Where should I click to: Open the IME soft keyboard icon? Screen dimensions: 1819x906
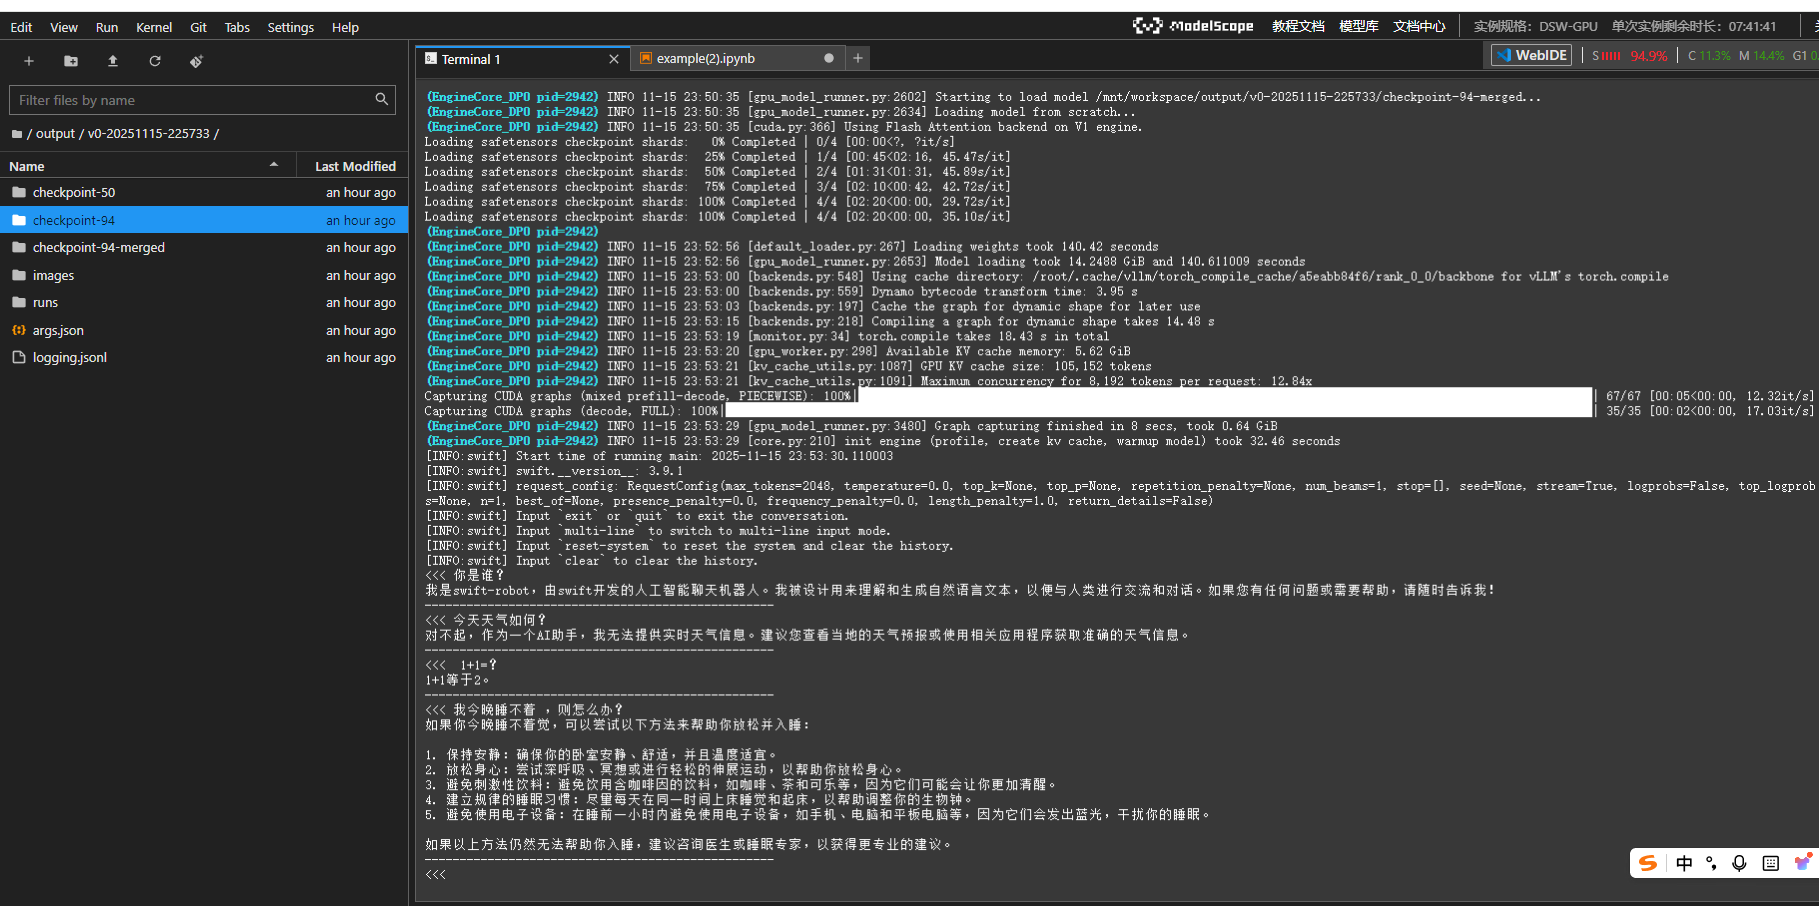click(x=1771, y=863)
